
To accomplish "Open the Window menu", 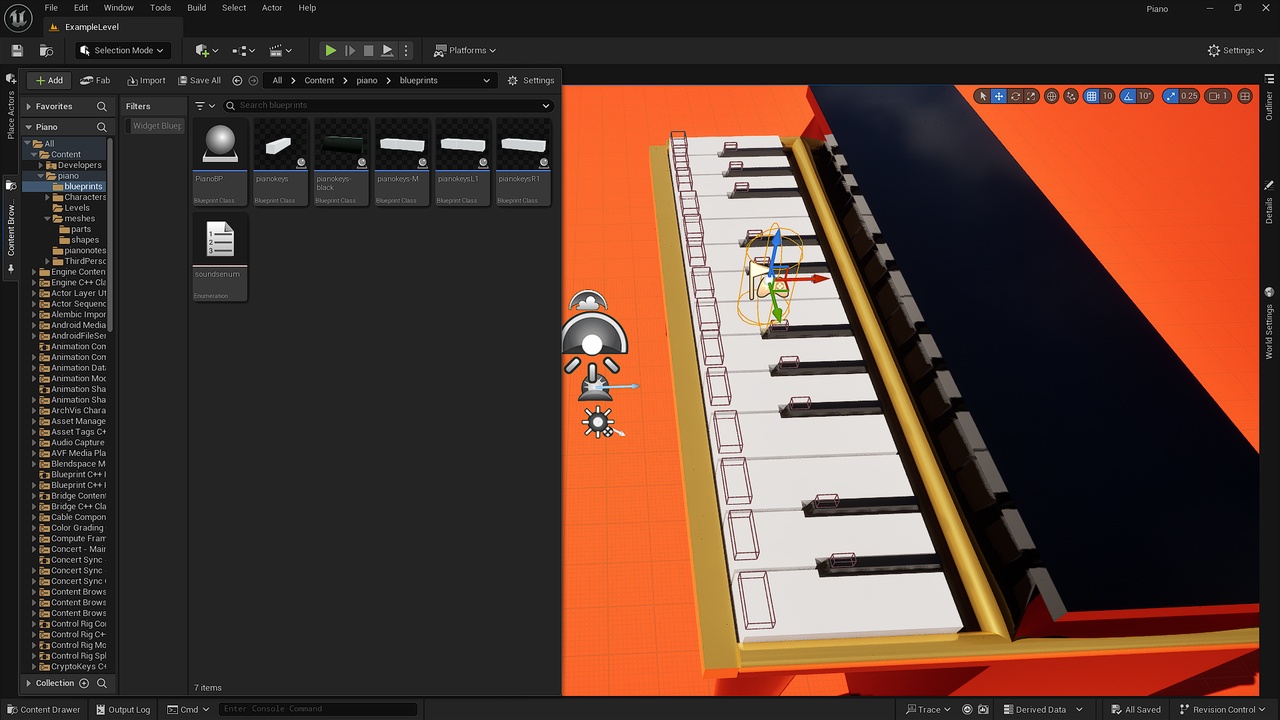I will 119,8.
